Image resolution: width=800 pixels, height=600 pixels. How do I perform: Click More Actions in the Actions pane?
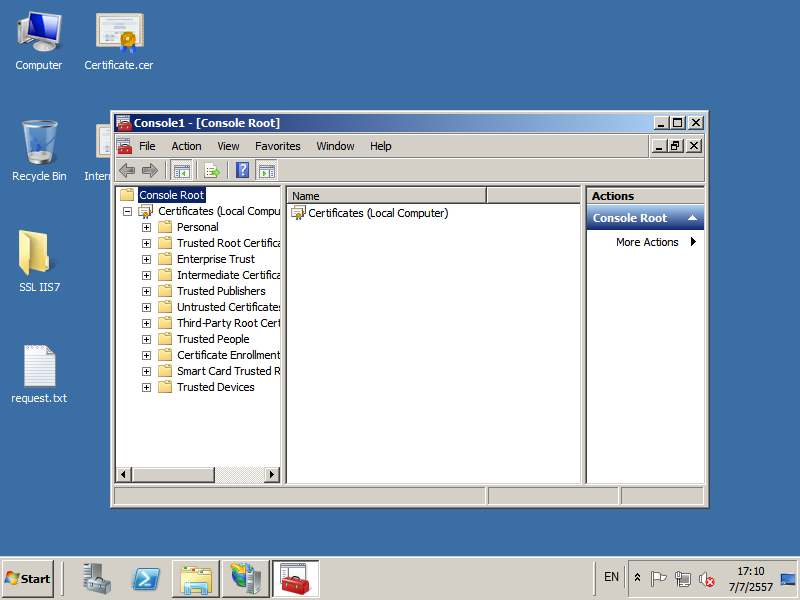[x=647, y=242]
